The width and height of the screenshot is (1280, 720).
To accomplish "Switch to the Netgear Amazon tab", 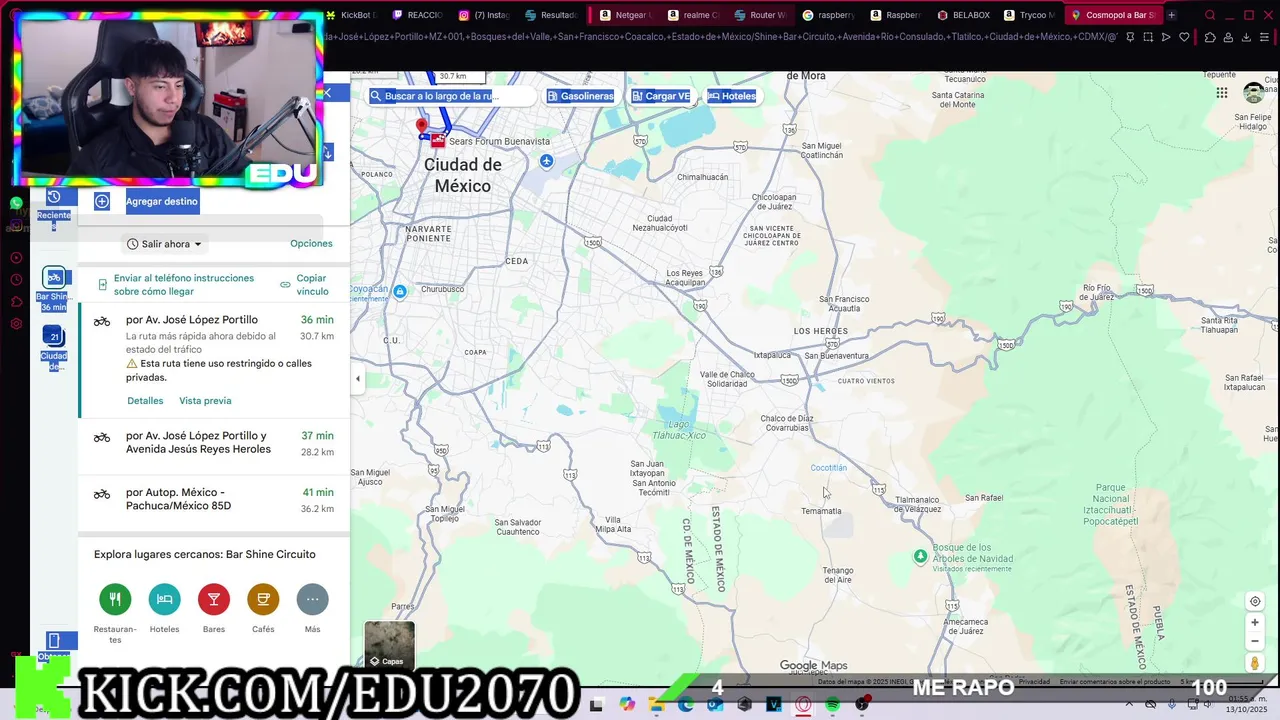I will 624,15.
